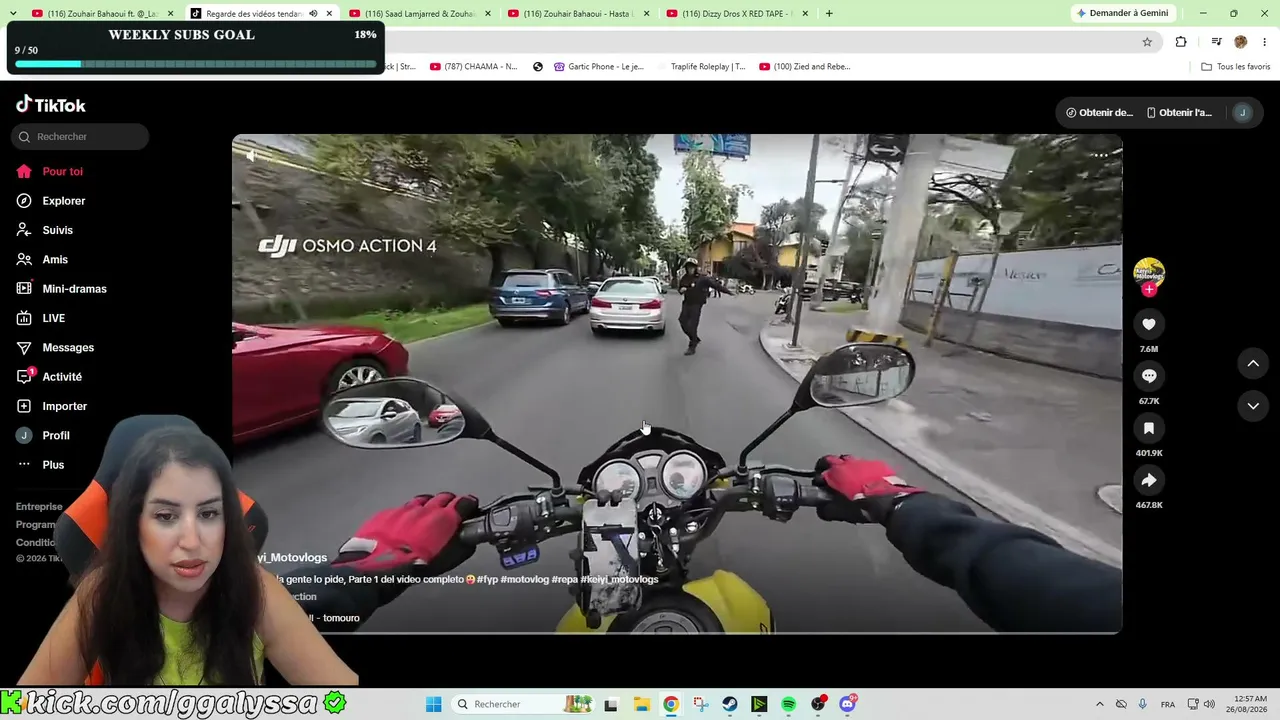1280x720 pixels.
Task: Switch to the Dizzy Dros X RED TAPE tab
Action: (x=736, y=13)
